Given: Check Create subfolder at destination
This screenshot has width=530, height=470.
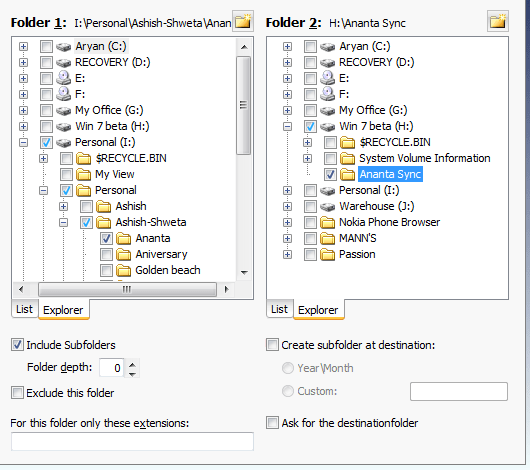Looking at the screenshot, I should pyautogui.click(x=272, y=345).
